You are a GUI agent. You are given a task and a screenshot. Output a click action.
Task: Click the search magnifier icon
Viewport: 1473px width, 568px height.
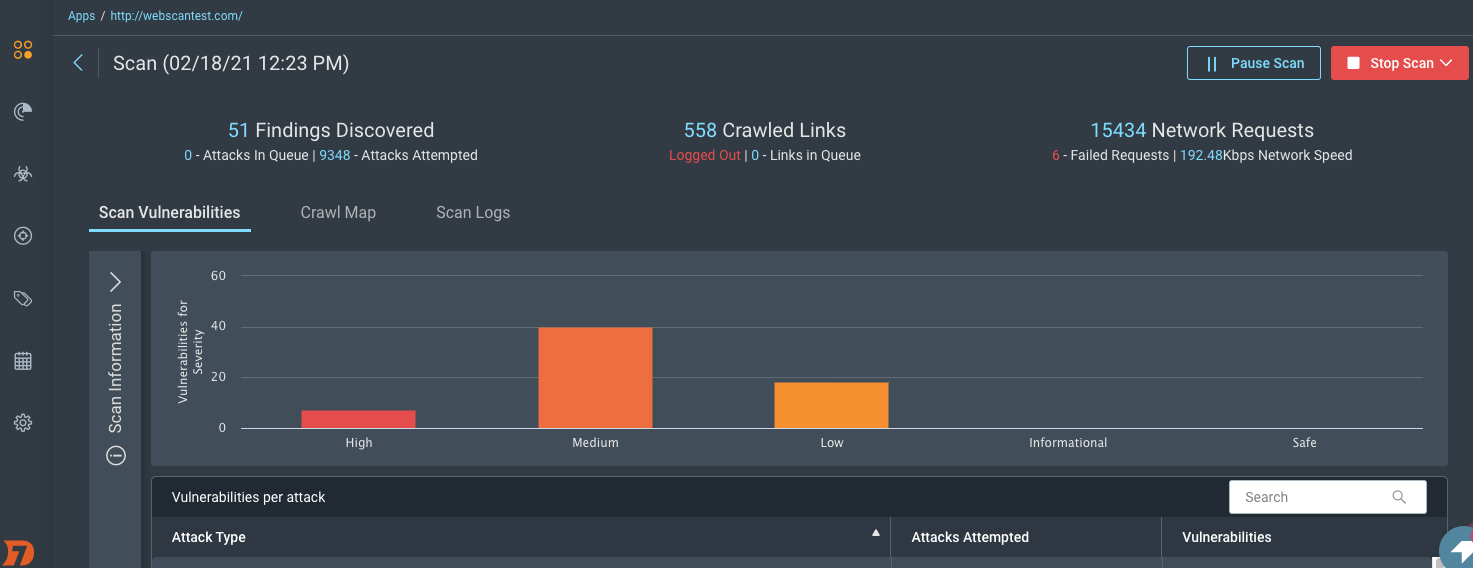pos(1399,497)
